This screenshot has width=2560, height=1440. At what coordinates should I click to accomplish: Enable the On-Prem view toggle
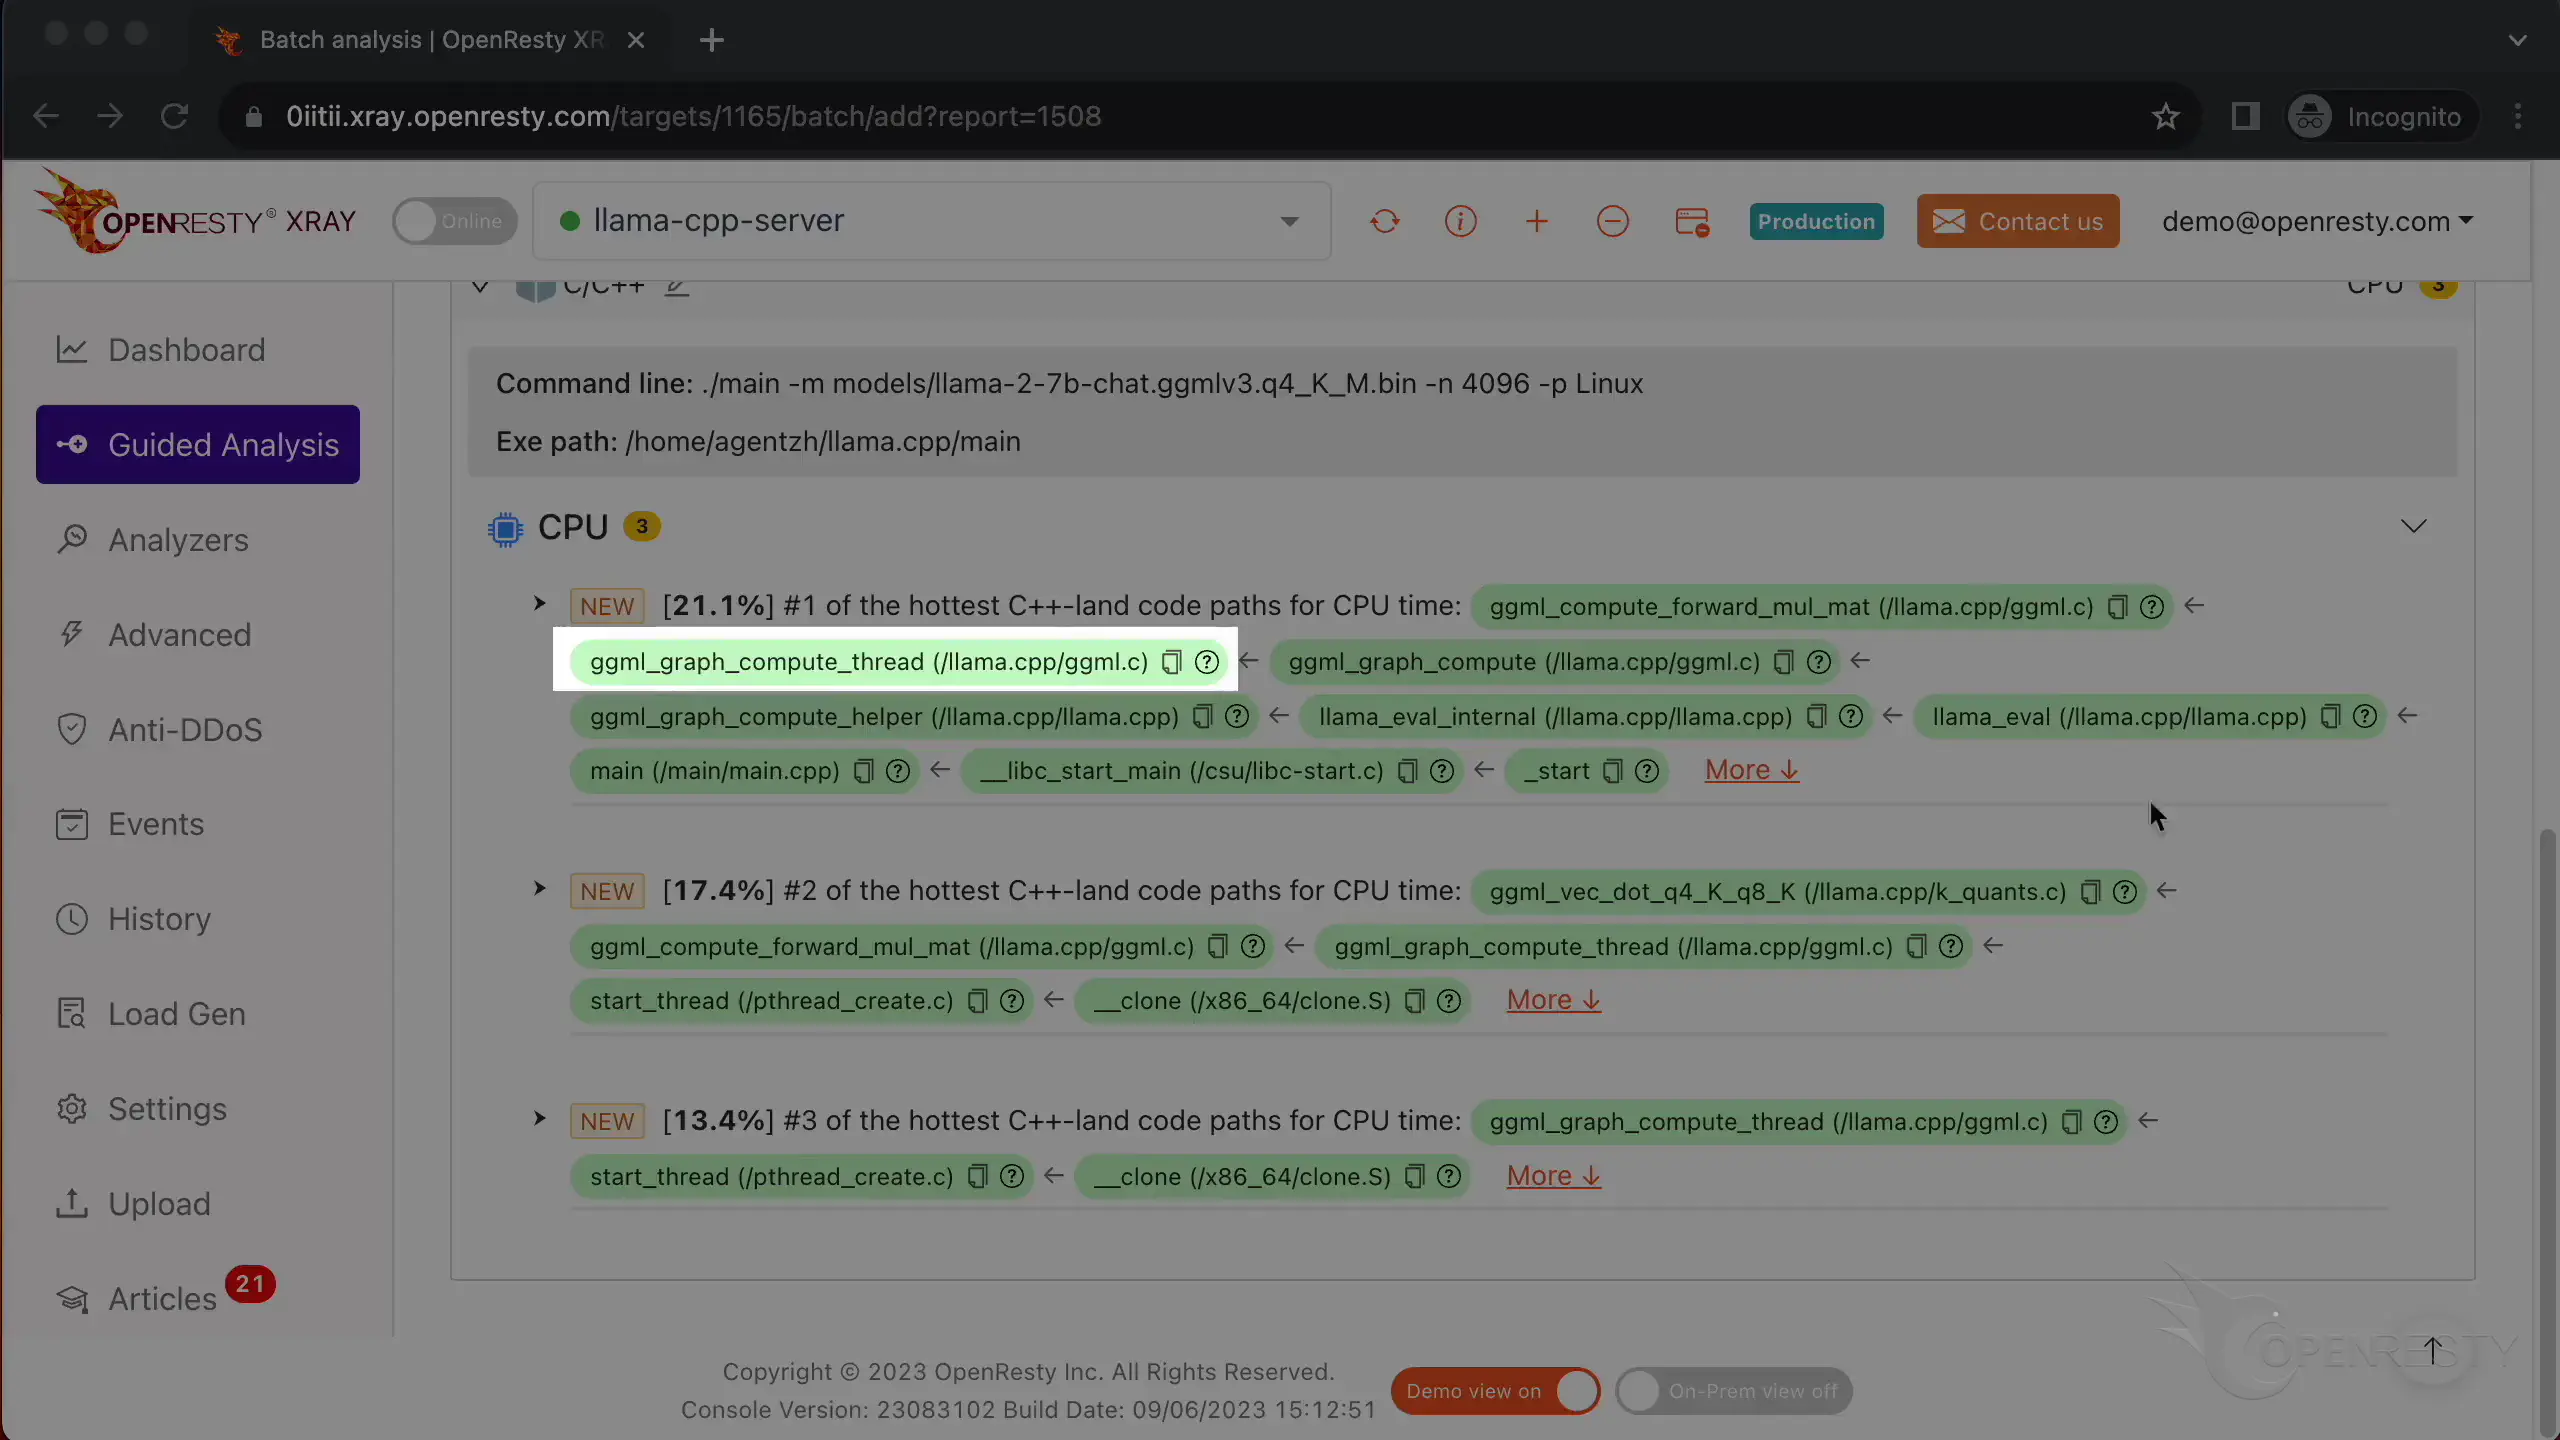[x=1733, y=1391]
